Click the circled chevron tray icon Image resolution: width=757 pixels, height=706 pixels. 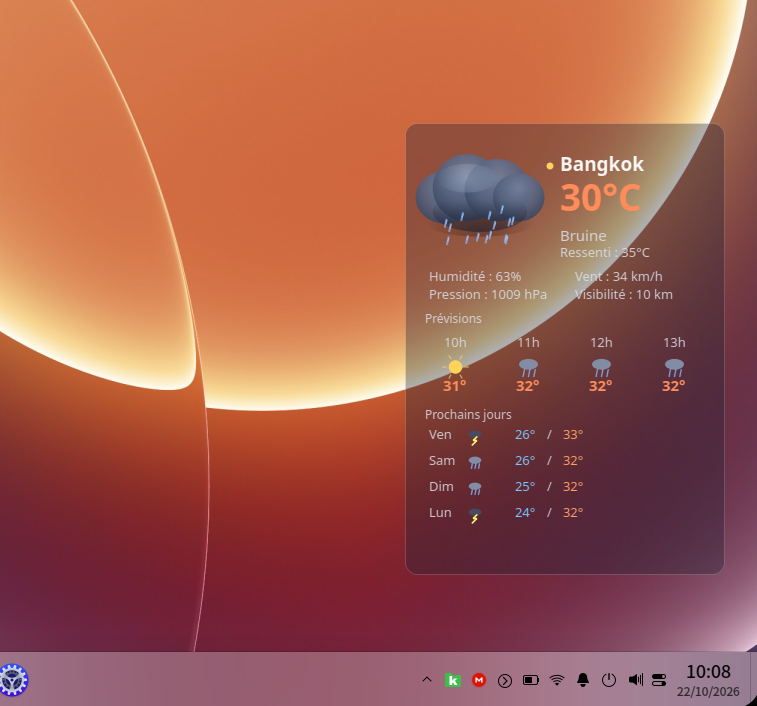point(505,681)
